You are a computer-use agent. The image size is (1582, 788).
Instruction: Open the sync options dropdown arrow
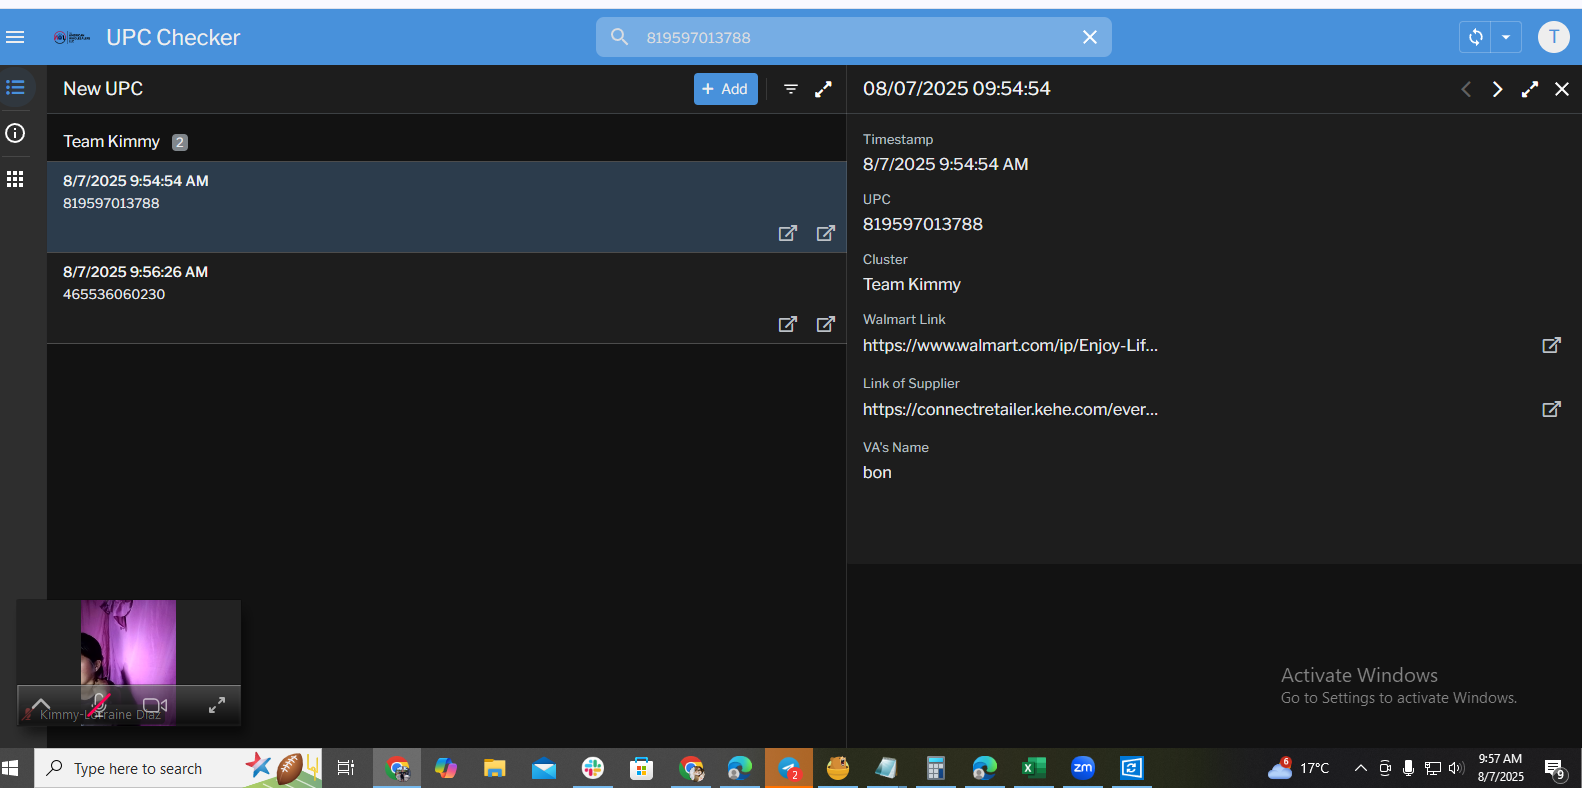coord(1506,37)
